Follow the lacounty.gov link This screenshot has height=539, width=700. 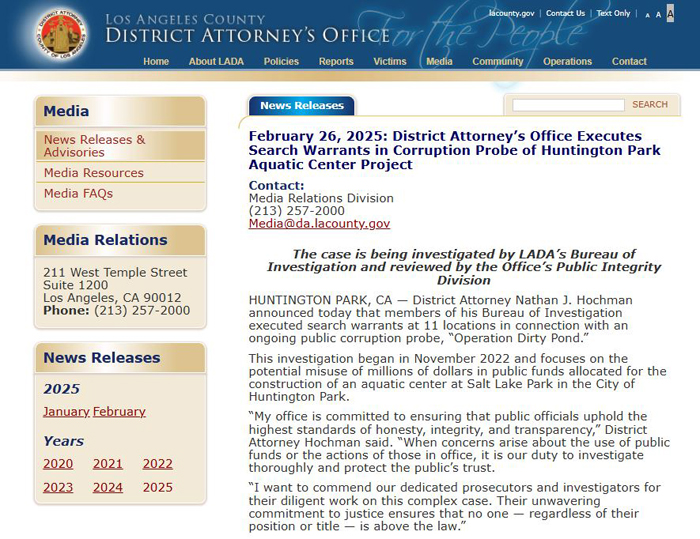pos(511,13)
